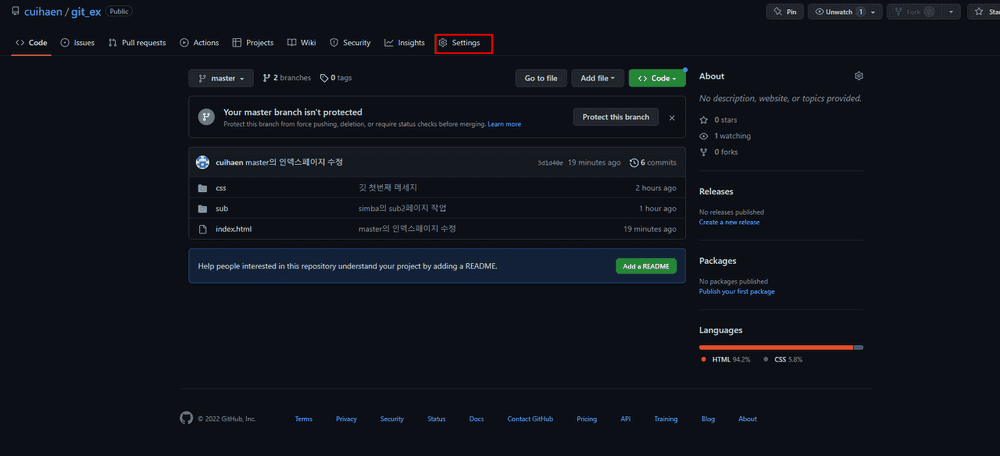
Task: Click the cuihaen commit author avatar
Action: tap(203, 163)
